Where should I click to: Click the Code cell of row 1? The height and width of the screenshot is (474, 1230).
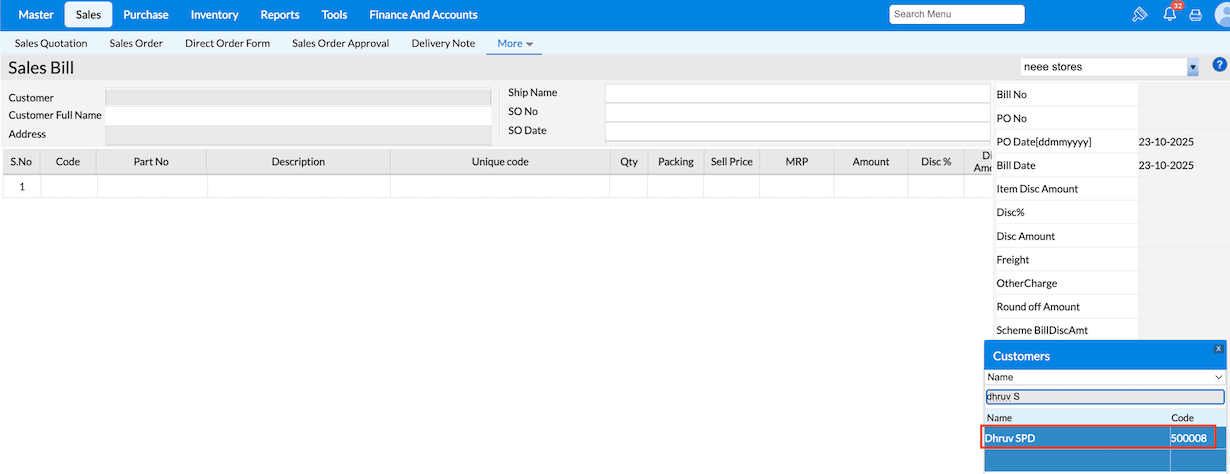(68, 187)
